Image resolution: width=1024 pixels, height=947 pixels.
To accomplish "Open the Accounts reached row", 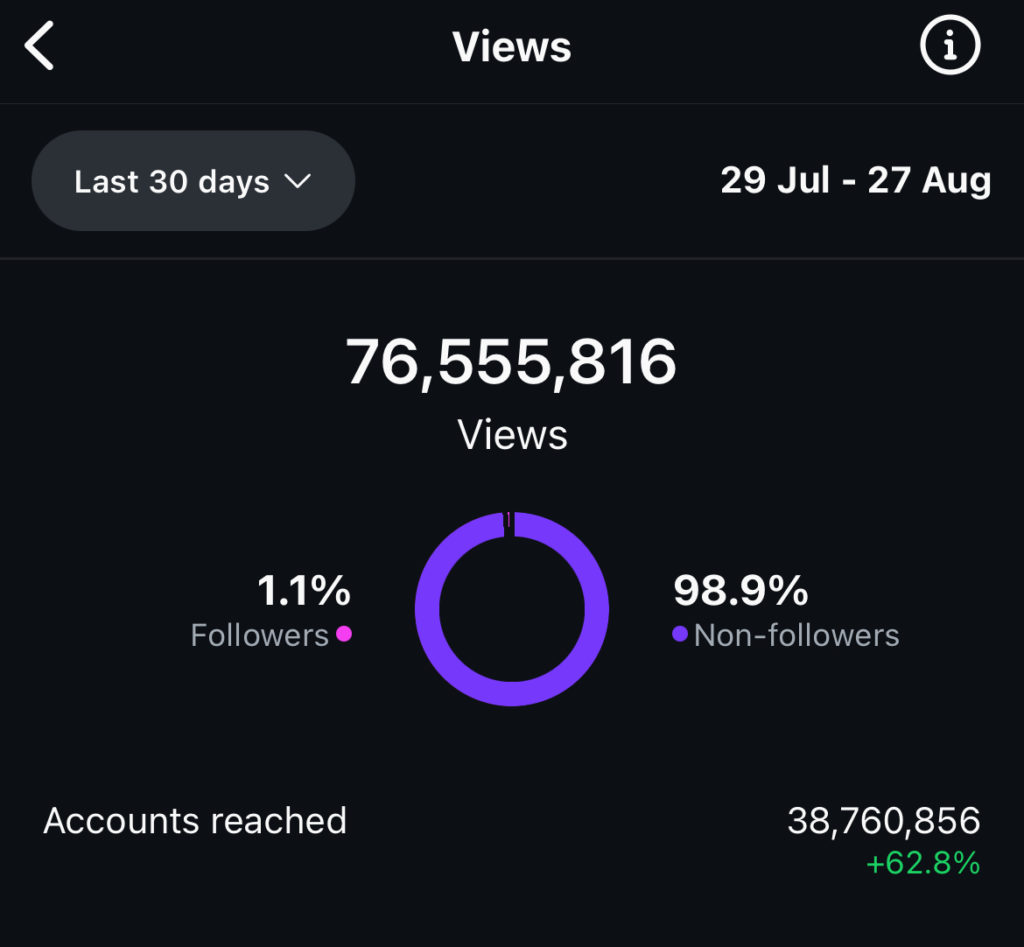I will [195, 821].
